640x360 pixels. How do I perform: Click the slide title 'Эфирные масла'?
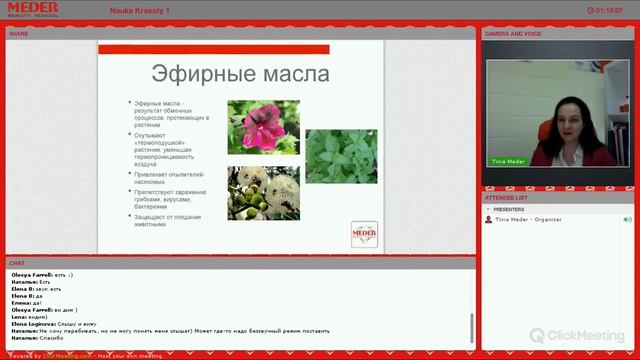240,74
